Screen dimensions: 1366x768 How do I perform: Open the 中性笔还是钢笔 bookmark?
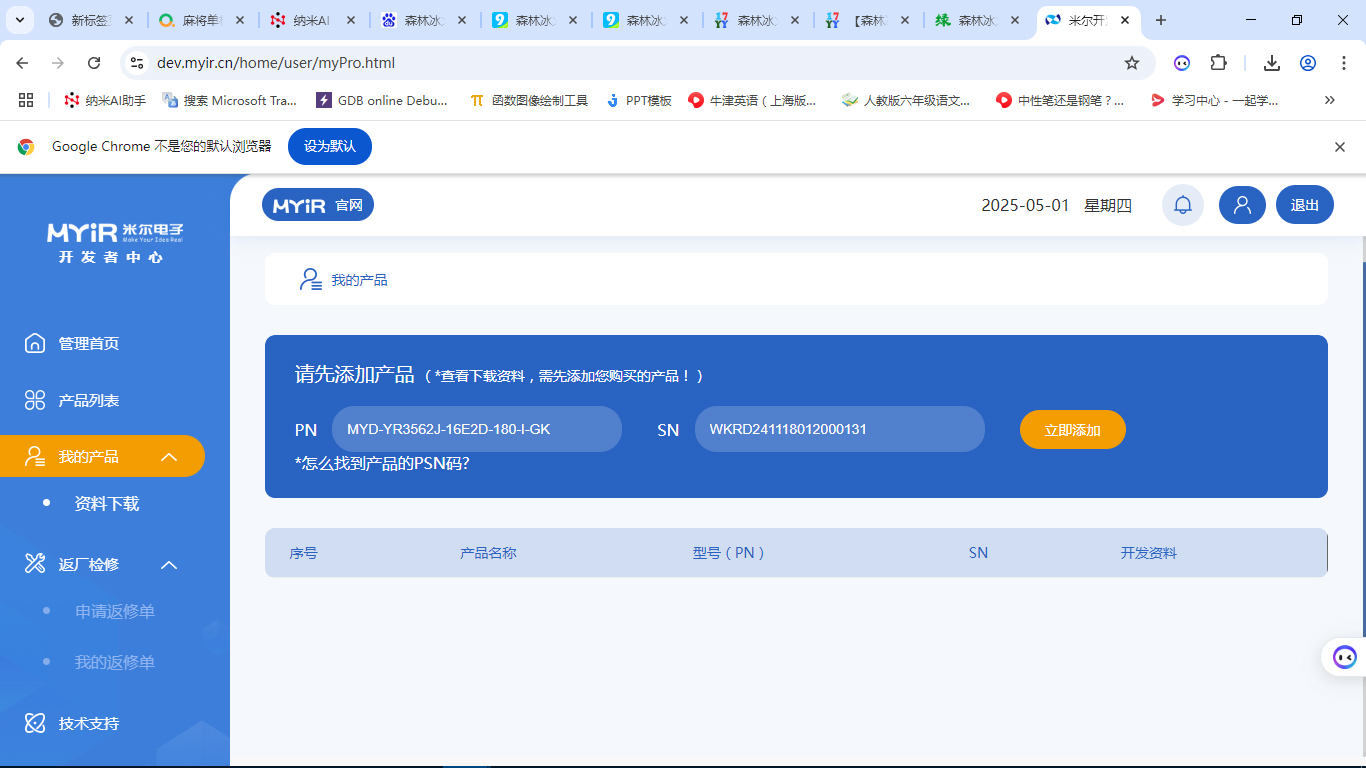pyautogui.click(x=1060, y=100)
